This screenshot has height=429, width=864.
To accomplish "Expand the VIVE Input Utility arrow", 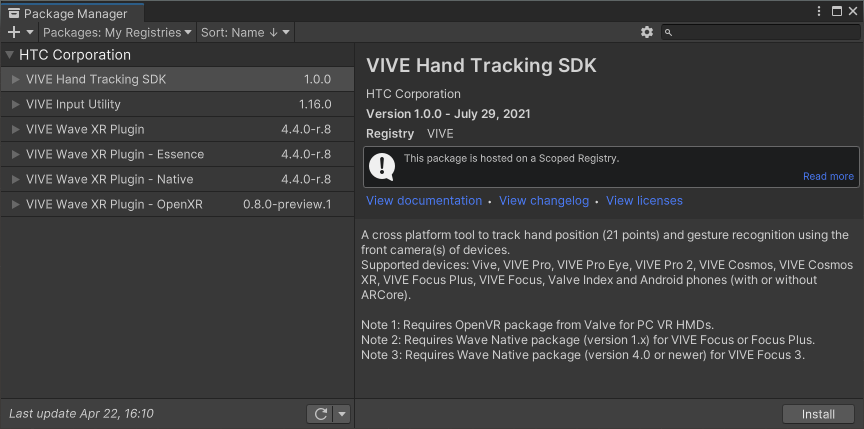I will 15,105.
